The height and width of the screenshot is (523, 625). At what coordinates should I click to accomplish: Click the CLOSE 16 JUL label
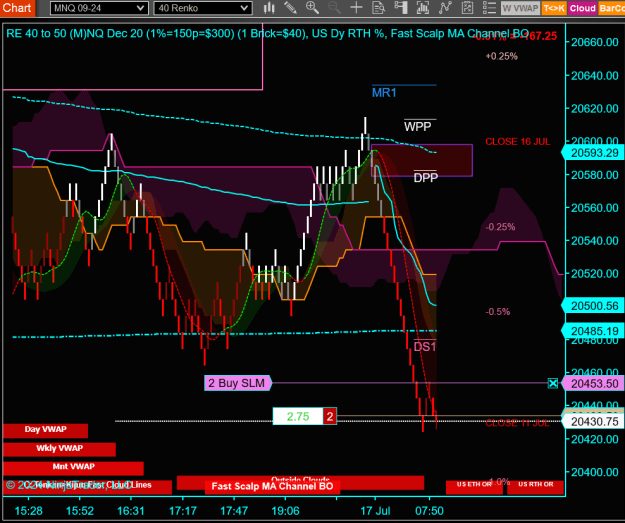click(x=517, y=142)
